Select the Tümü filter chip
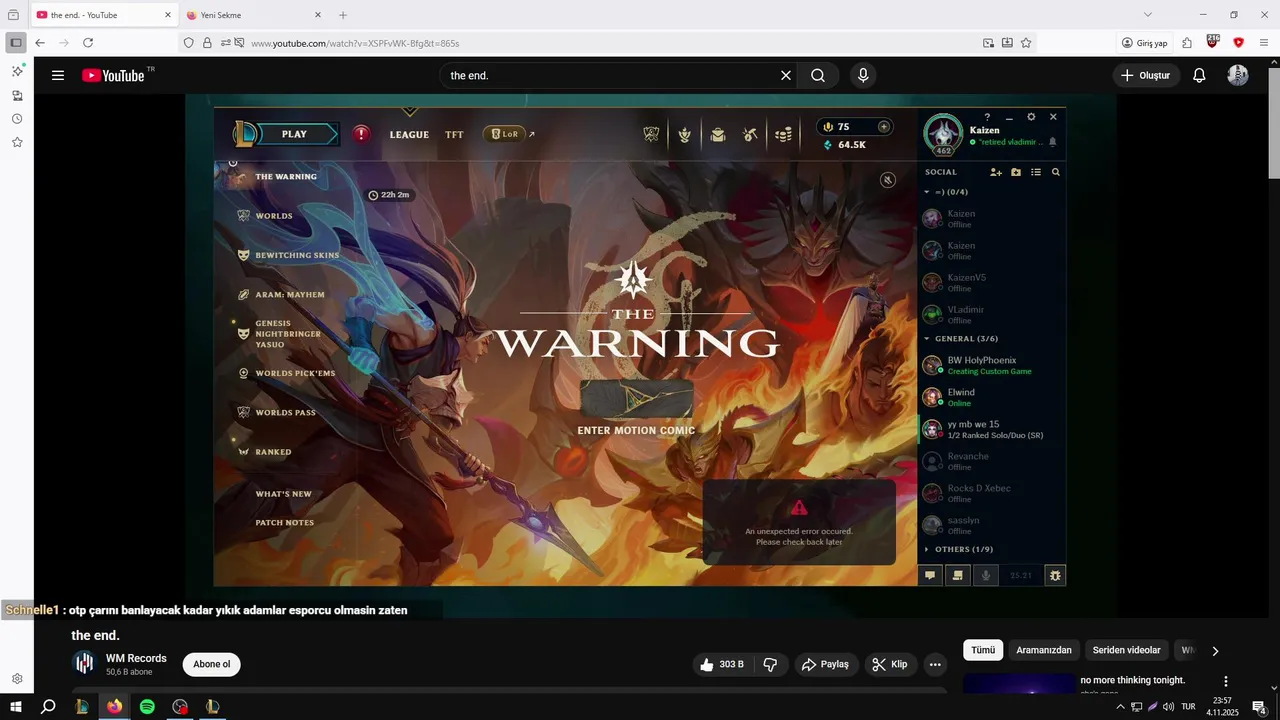 tap(983, 650)
